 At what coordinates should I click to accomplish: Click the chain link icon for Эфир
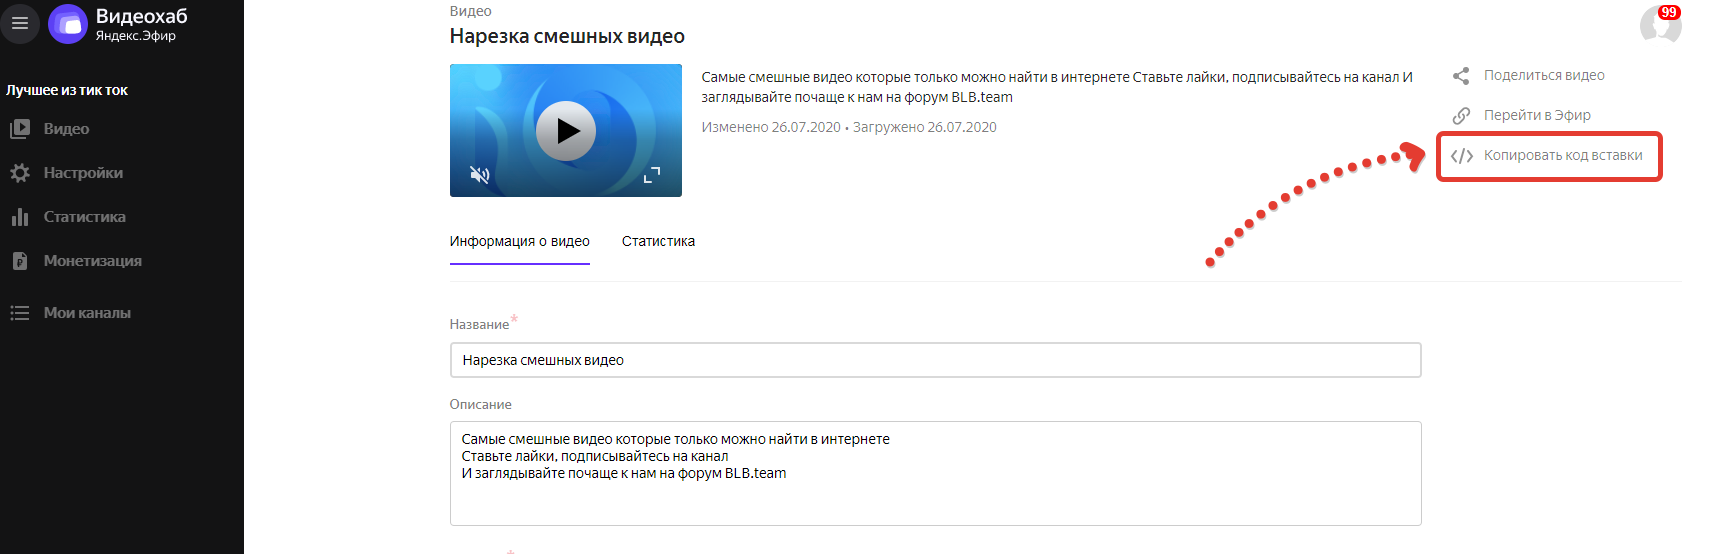tap(1461, 116)
